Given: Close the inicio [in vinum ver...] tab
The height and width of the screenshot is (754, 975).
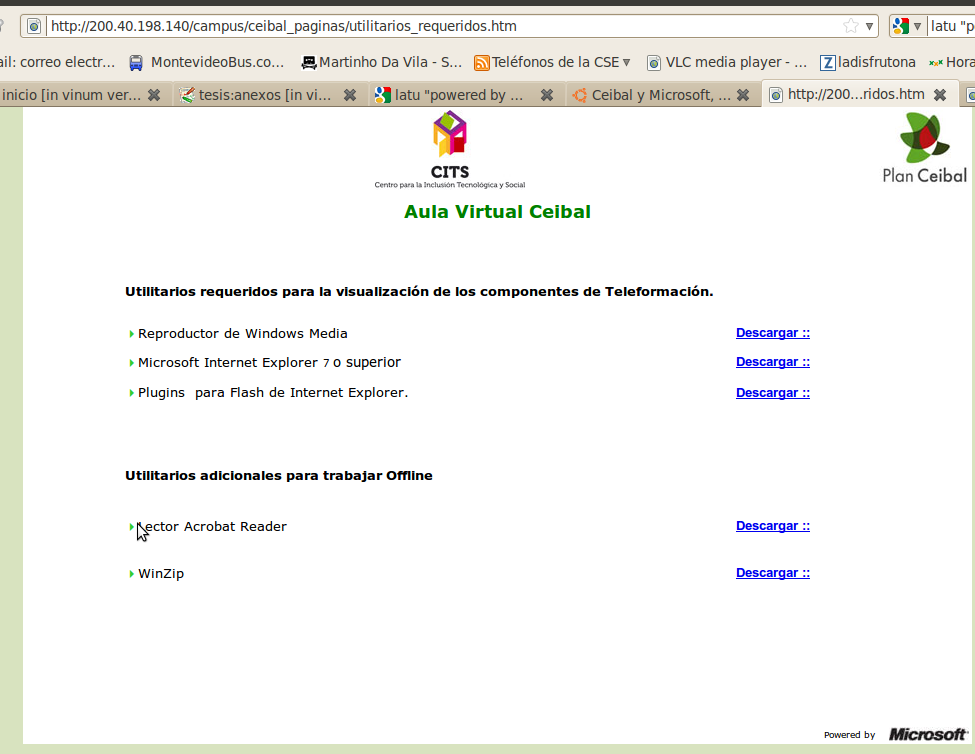Looking at the screenshot, I should coord(154,95).
